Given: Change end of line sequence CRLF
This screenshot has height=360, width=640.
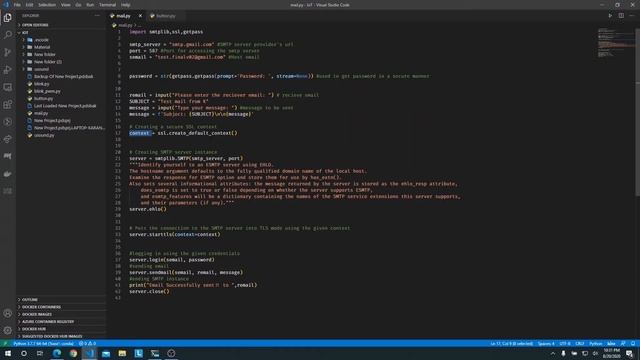Looking at the screenshot, I should point(580,344).
